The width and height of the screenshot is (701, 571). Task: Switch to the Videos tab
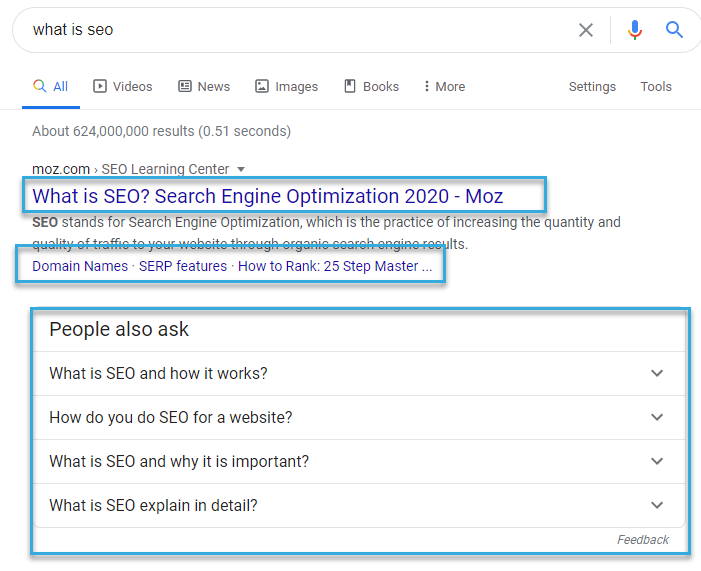click(x=123, y=87)
